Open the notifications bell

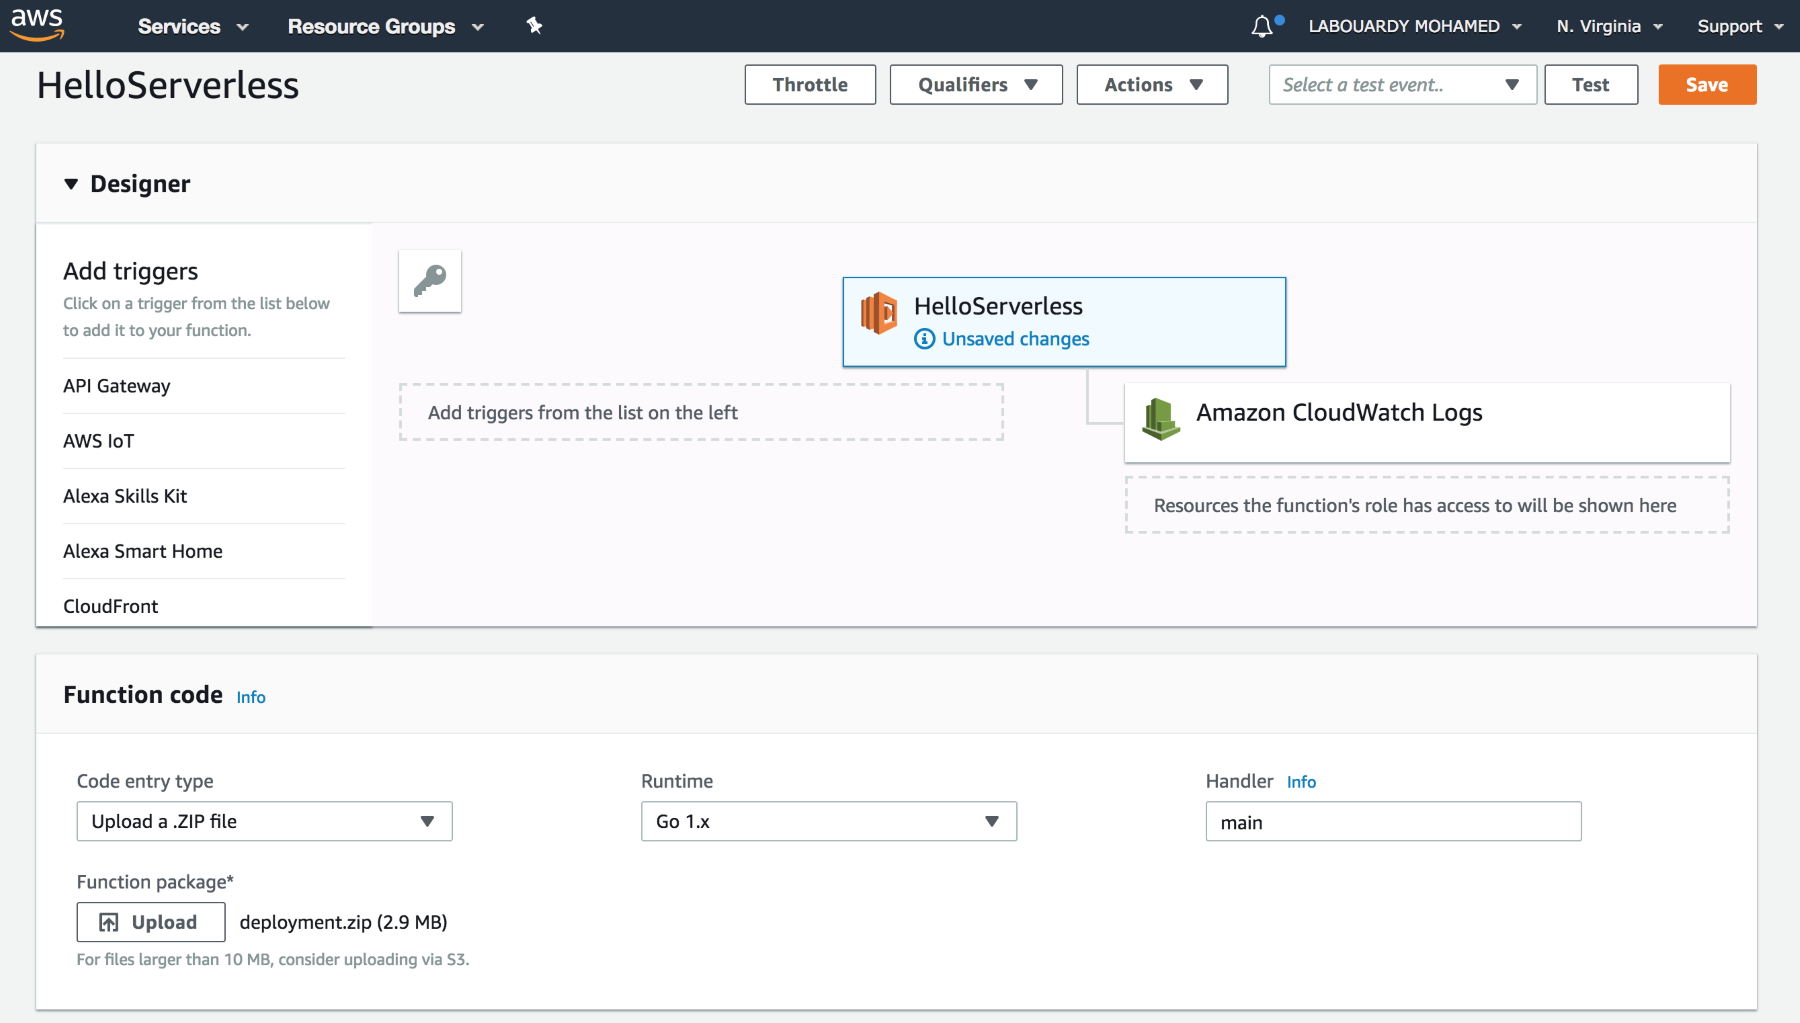pos(1263,26)
